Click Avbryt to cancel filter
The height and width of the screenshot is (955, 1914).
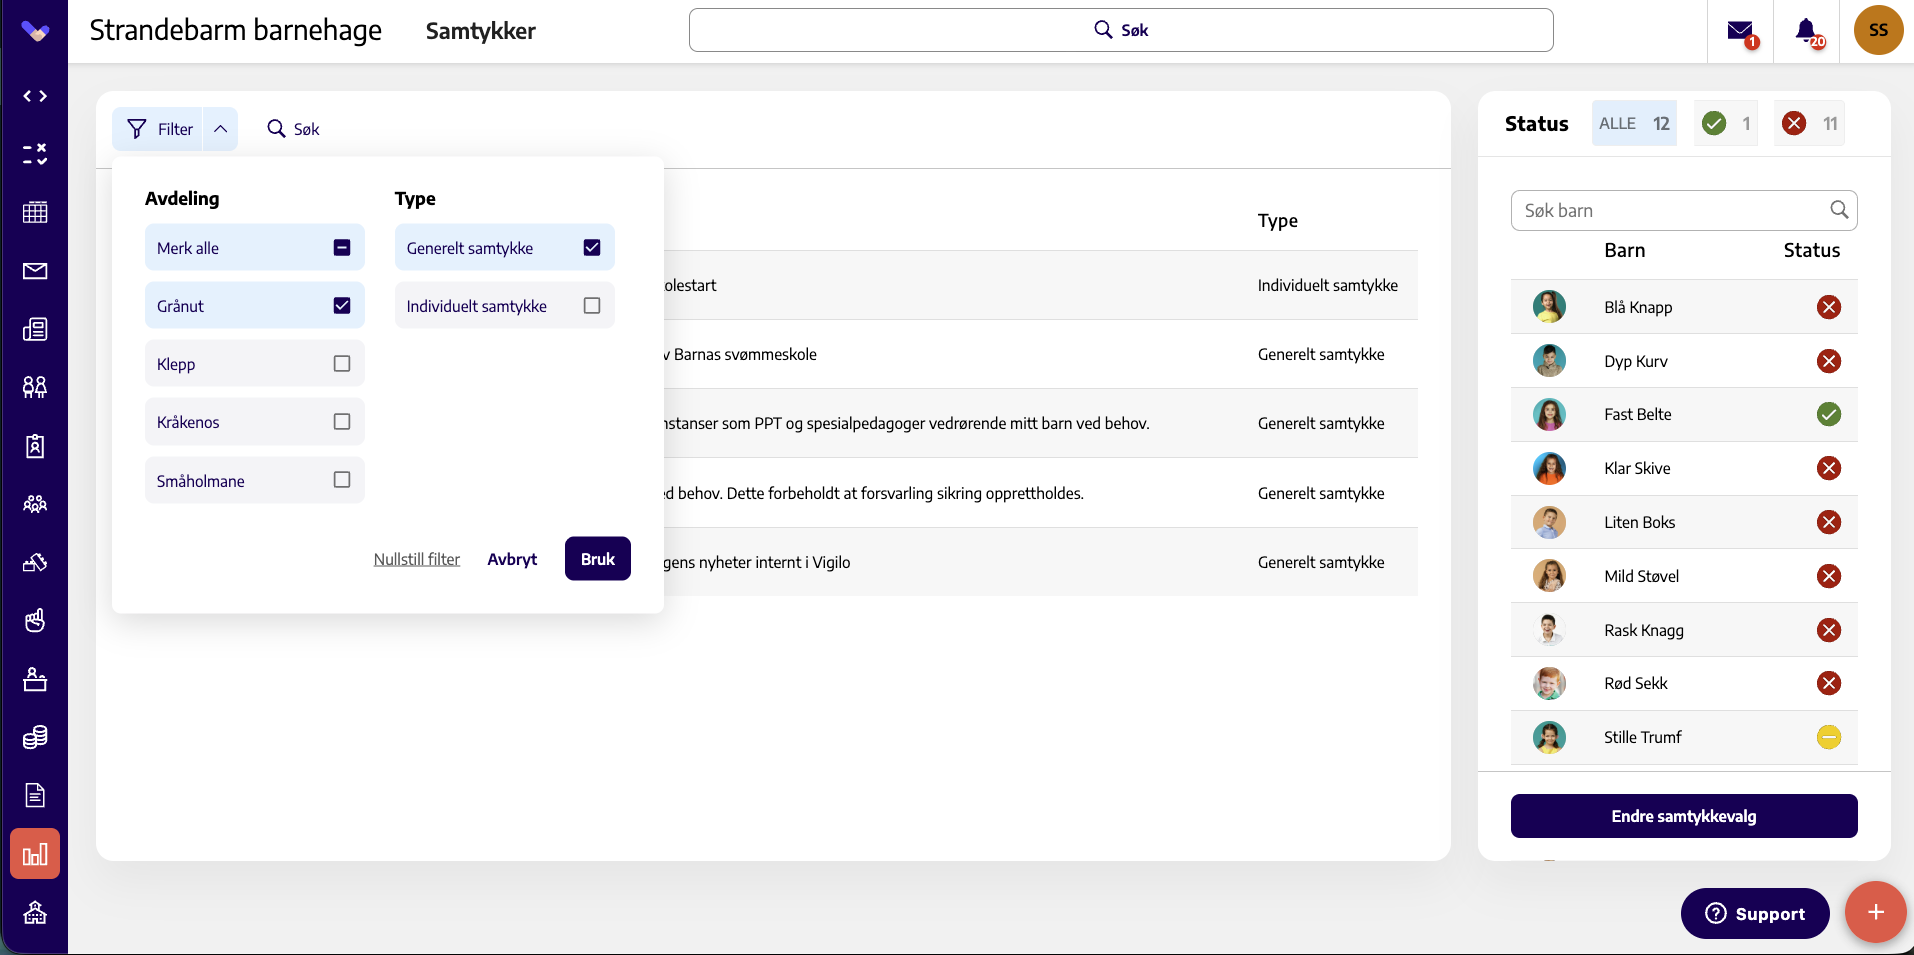coord(512,559)
